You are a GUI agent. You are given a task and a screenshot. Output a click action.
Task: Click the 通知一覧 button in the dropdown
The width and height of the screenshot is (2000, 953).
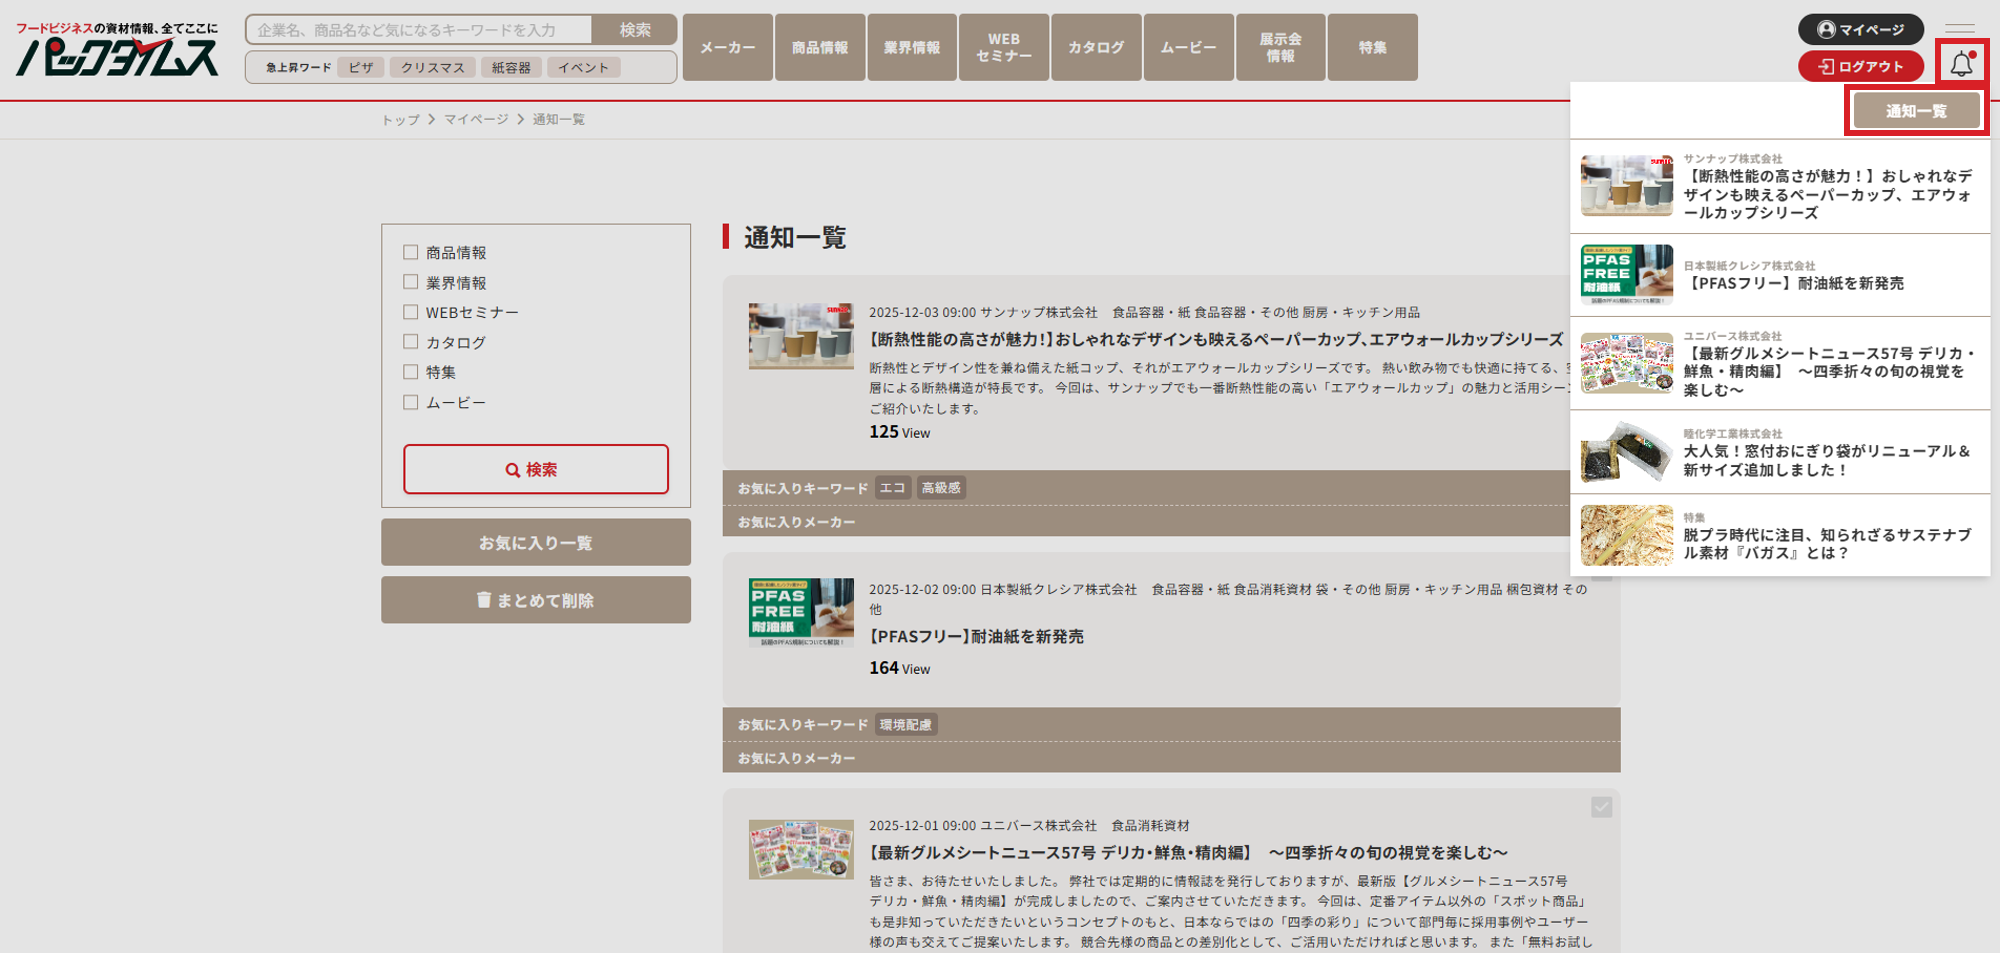pos(1915,111)
